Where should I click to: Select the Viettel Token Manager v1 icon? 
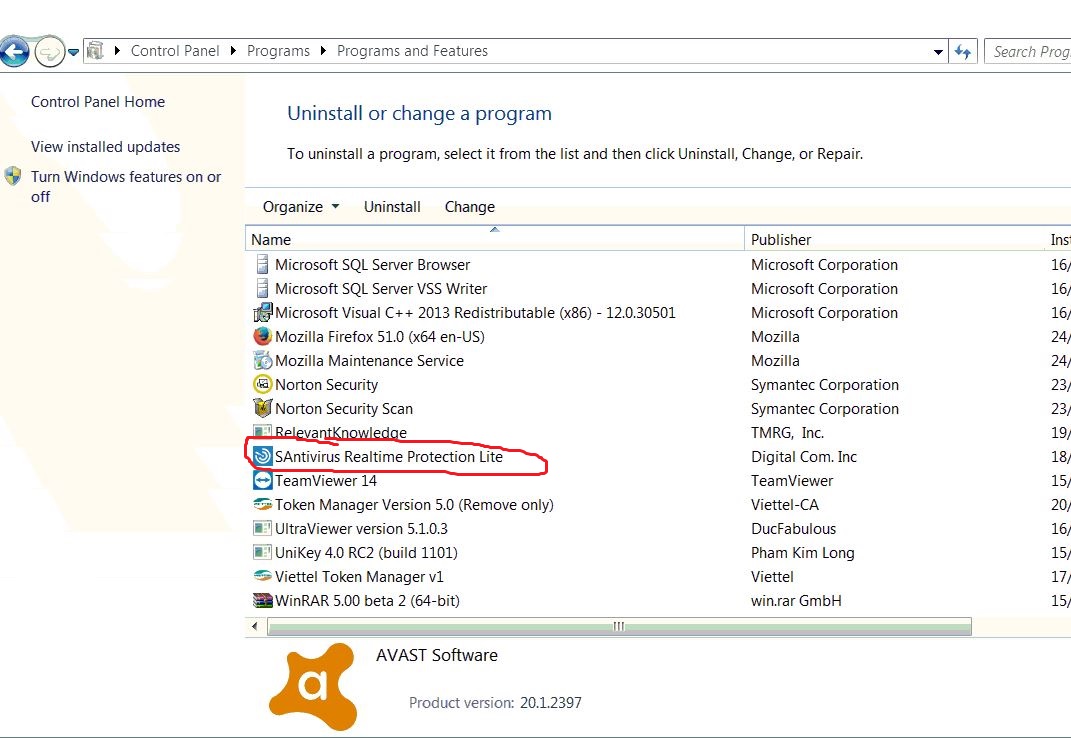tap(262, 576)
